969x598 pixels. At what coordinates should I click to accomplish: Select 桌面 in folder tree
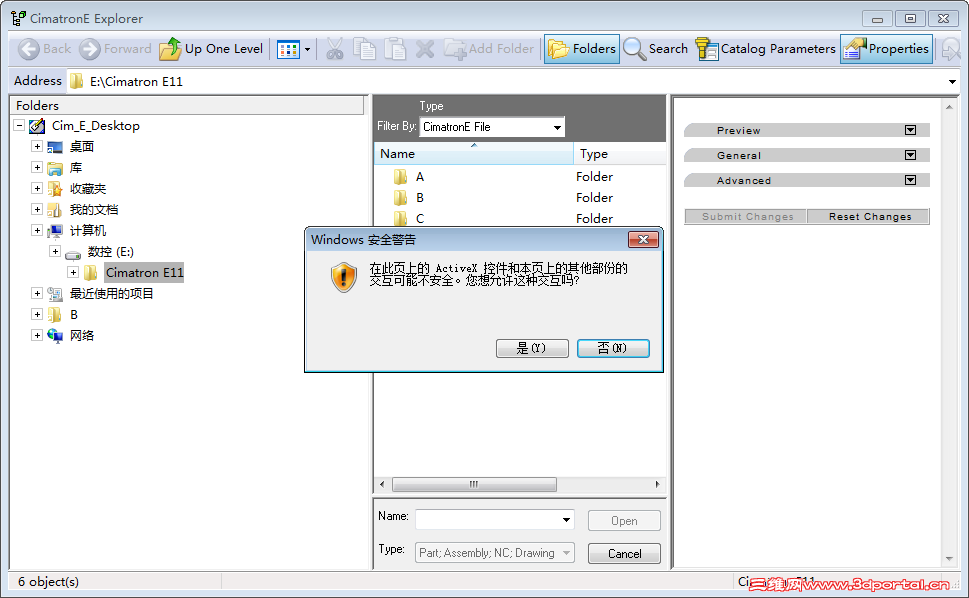[82, 146]
